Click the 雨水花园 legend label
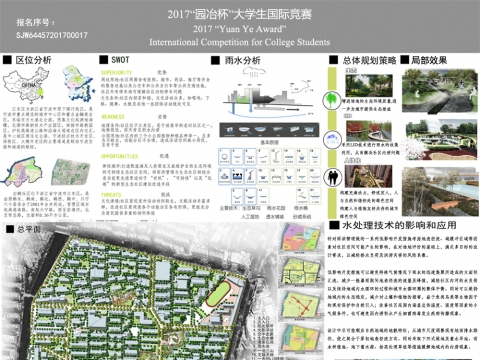Viewport: 480px width, 360px height. [276, 208]
